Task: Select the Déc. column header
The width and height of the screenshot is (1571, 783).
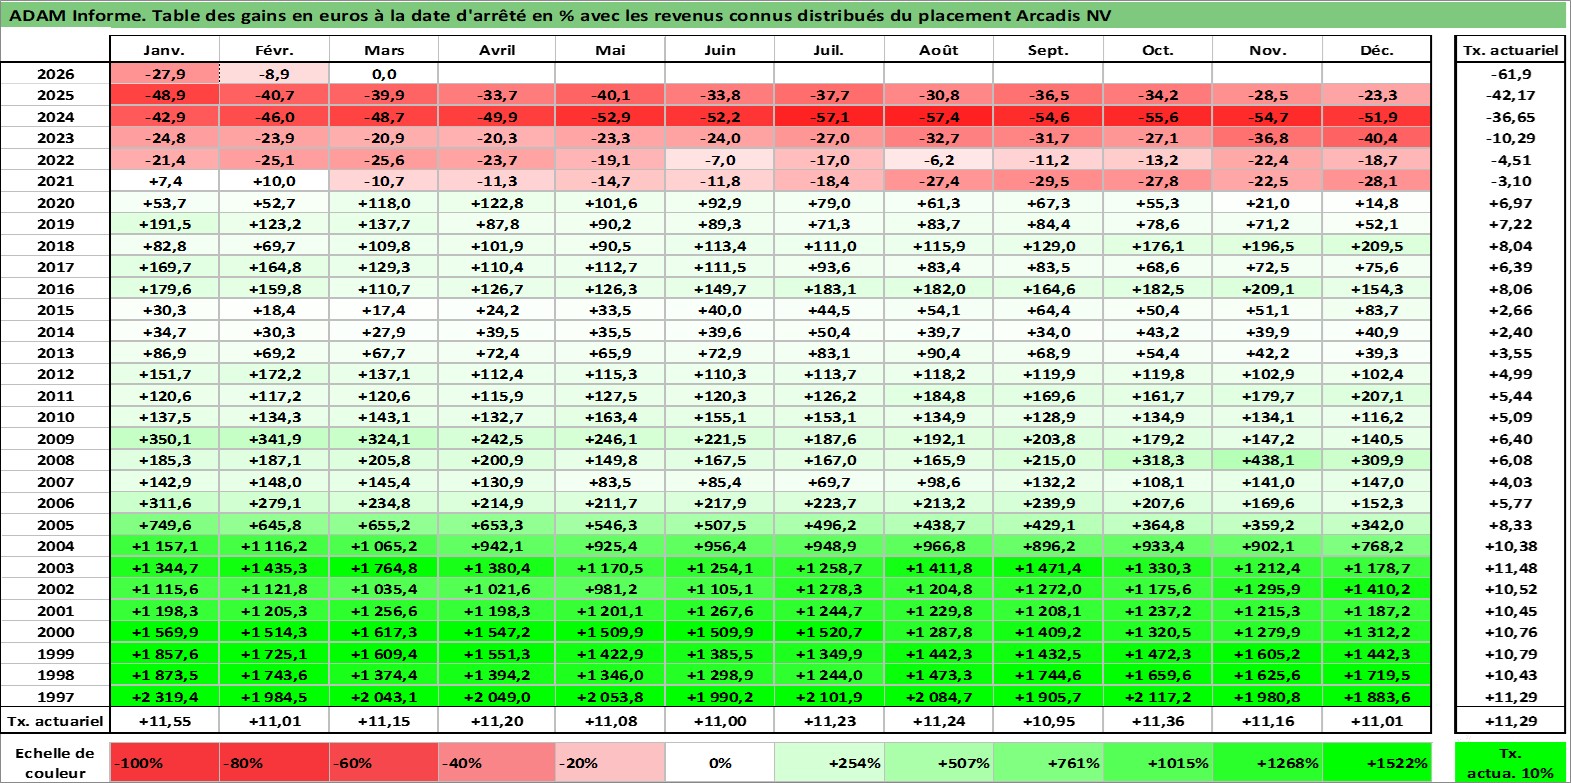Action: pos(1377,50)
